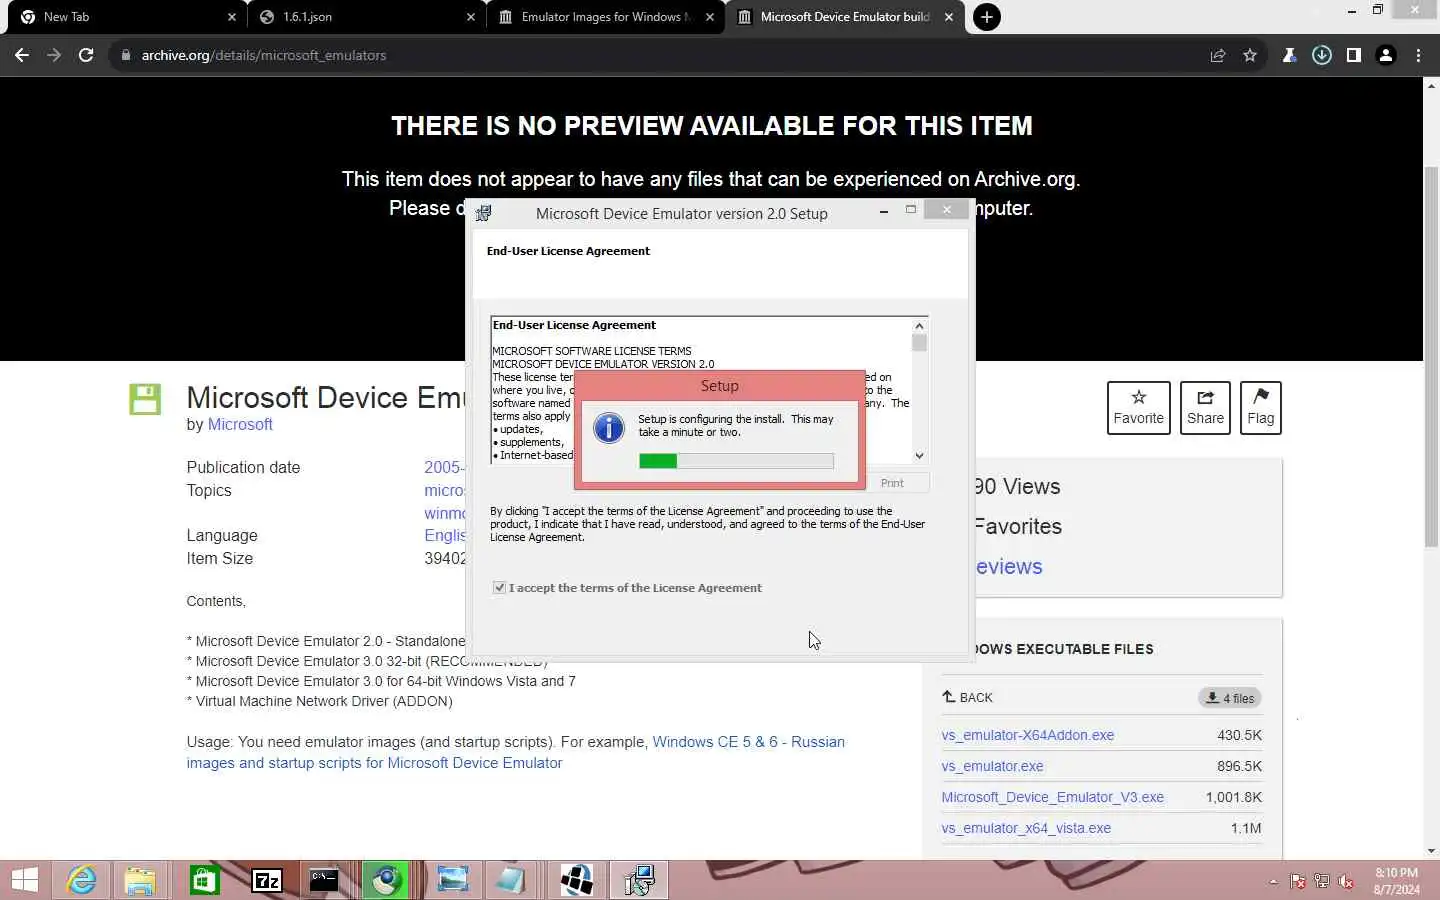The image size is (1440, 900).
Task: Click the muted volume tray icon
Action: click(1346, 881)
